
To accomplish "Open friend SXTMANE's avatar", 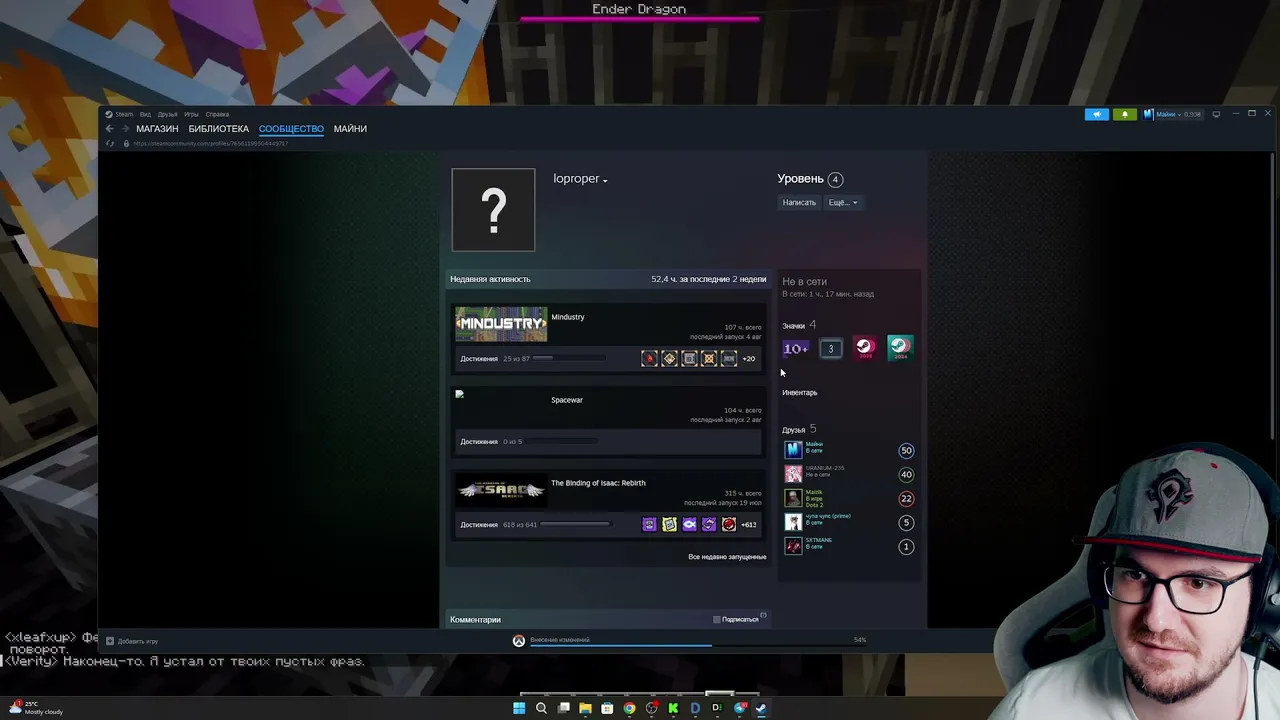I will tap(793, 546).
